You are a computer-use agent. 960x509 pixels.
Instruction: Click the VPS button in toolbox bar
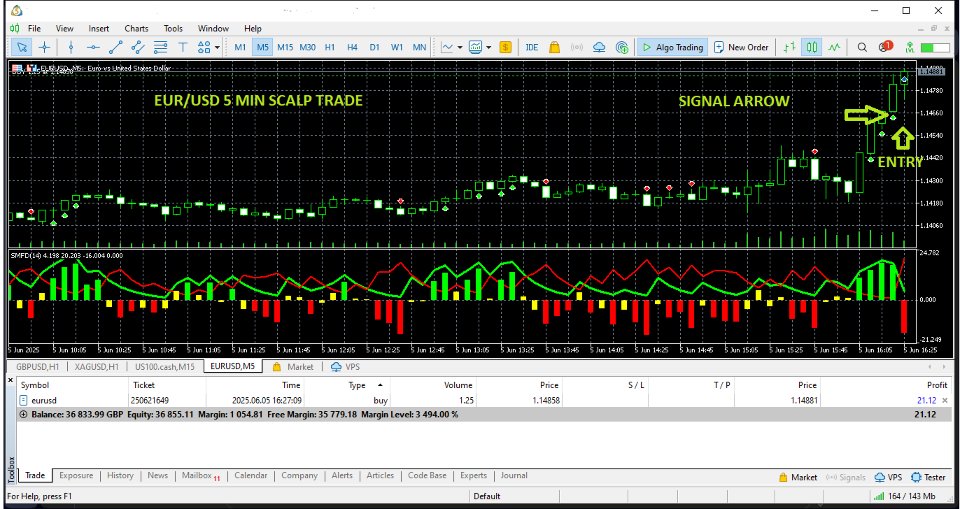[x=888, y=477]
